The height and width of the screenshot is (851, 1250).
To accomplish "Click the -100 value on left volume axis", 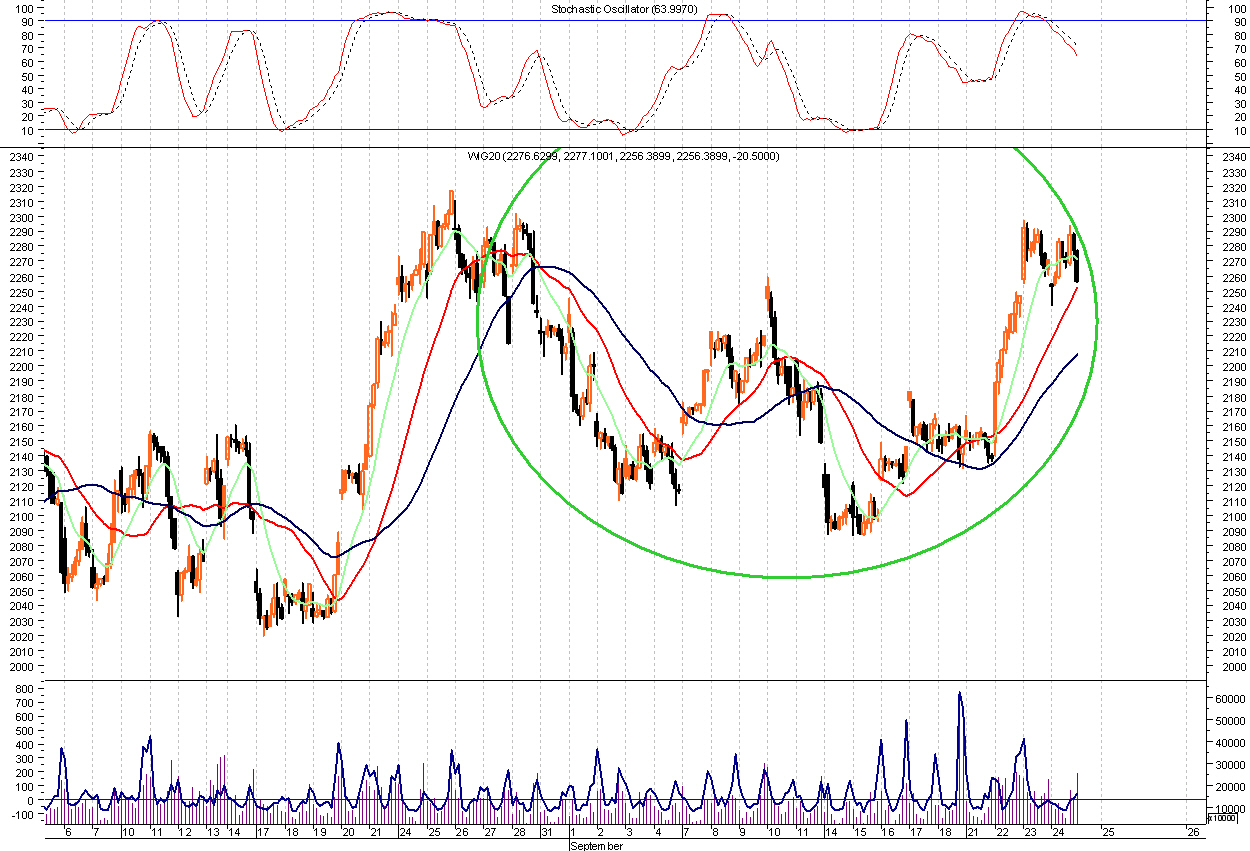I will point(23,815).
